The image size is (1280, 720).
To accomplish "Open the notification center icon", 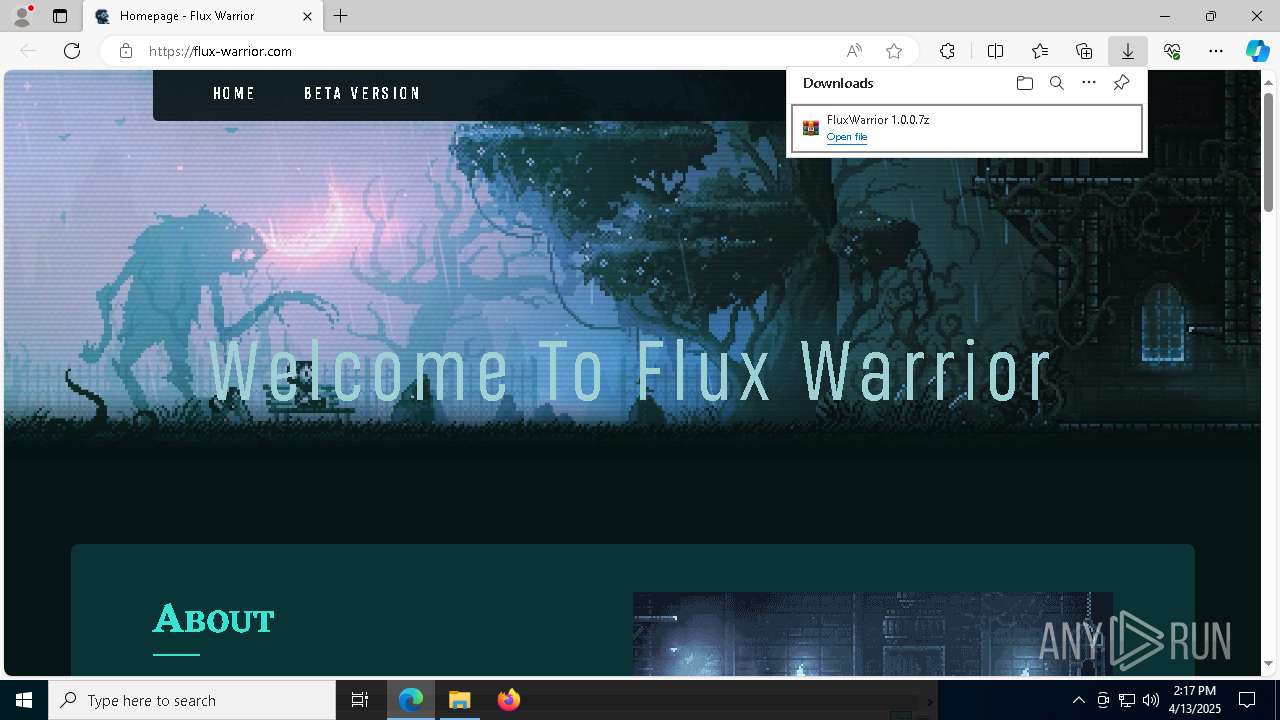I will (x=1247, y=700).
